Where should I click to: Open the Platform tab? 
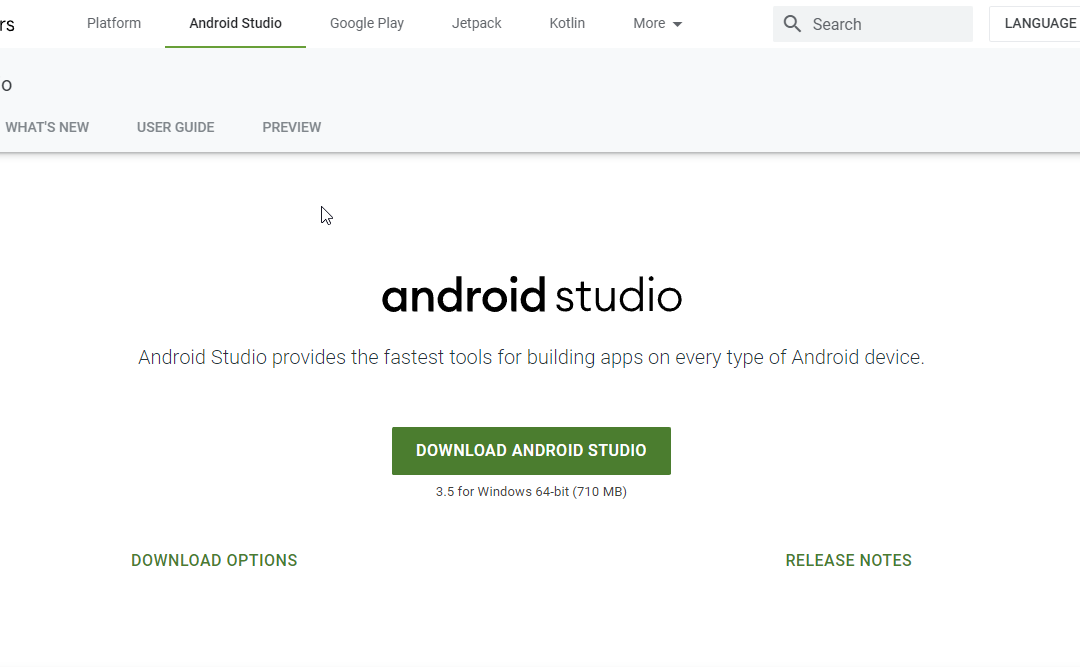[x=114, y=23]
